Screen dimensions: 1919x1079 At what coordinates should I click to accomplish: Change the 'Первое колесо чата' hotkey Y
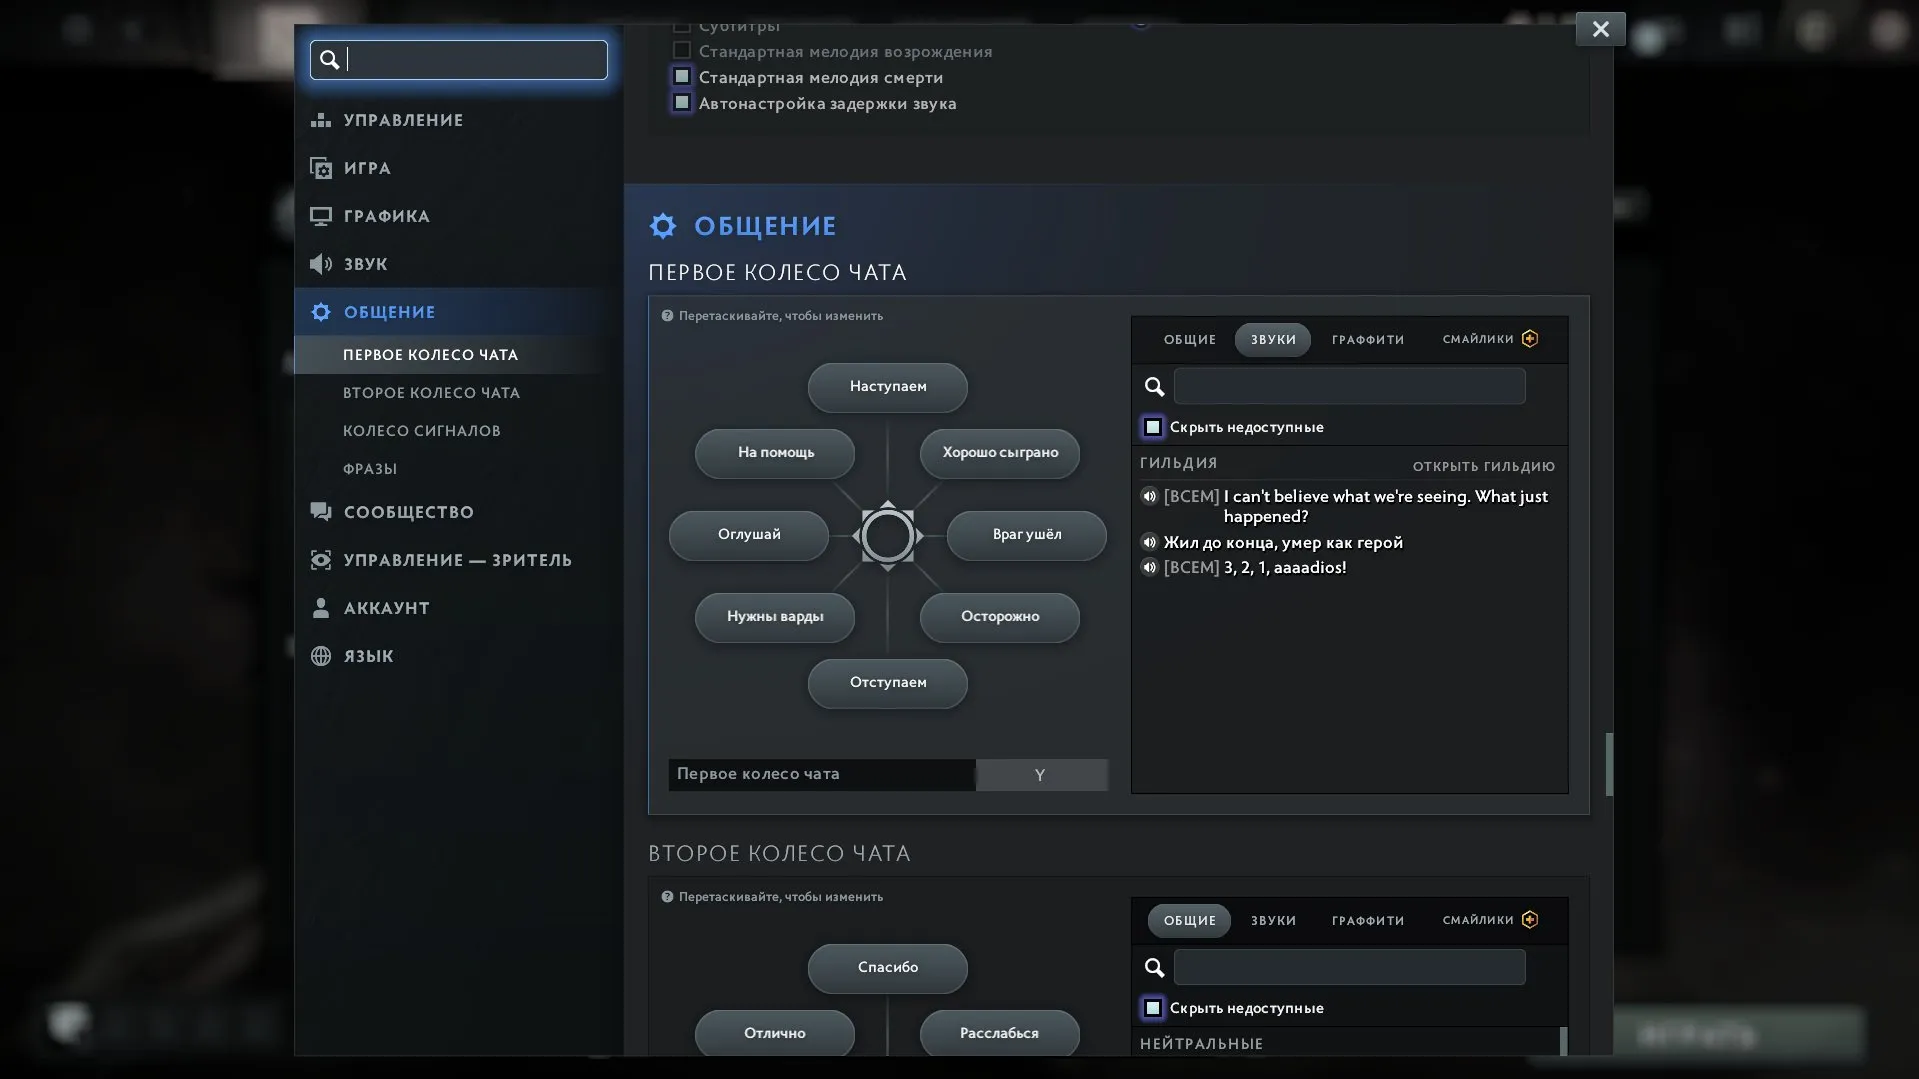coord(1041,775)
